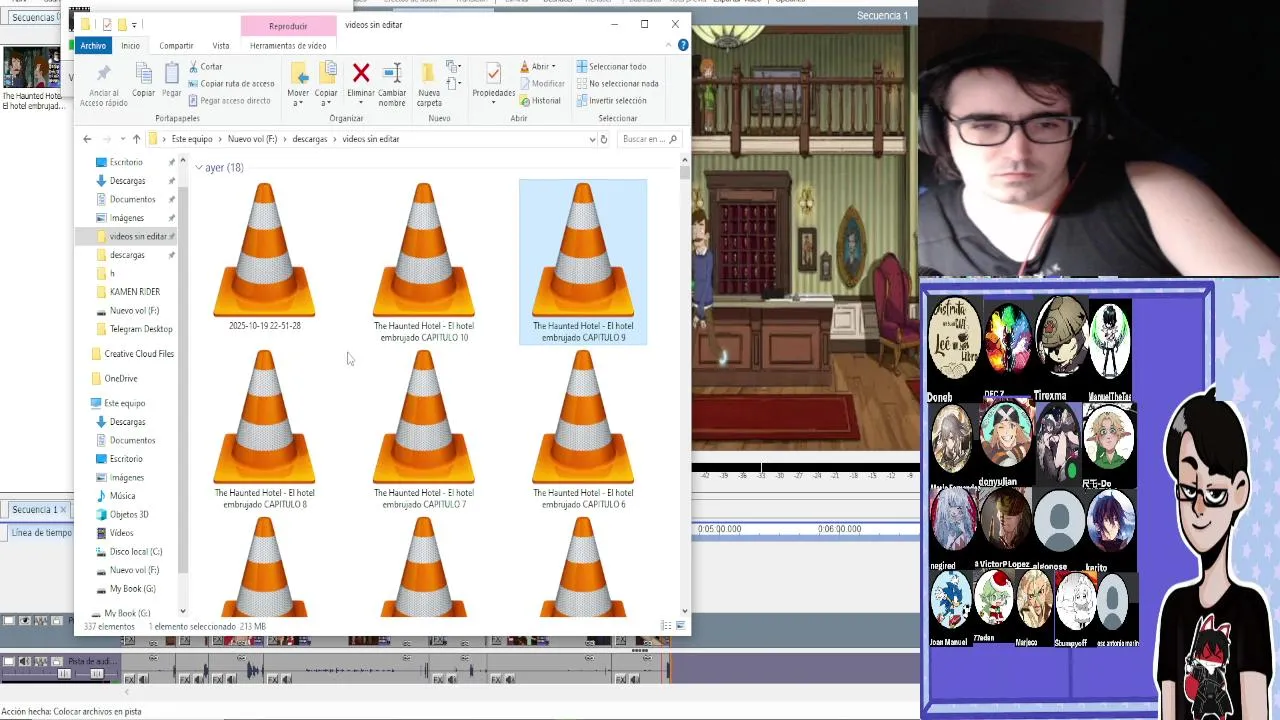
Task: Switch to the Vista ribbon tab
Action: 221,45
